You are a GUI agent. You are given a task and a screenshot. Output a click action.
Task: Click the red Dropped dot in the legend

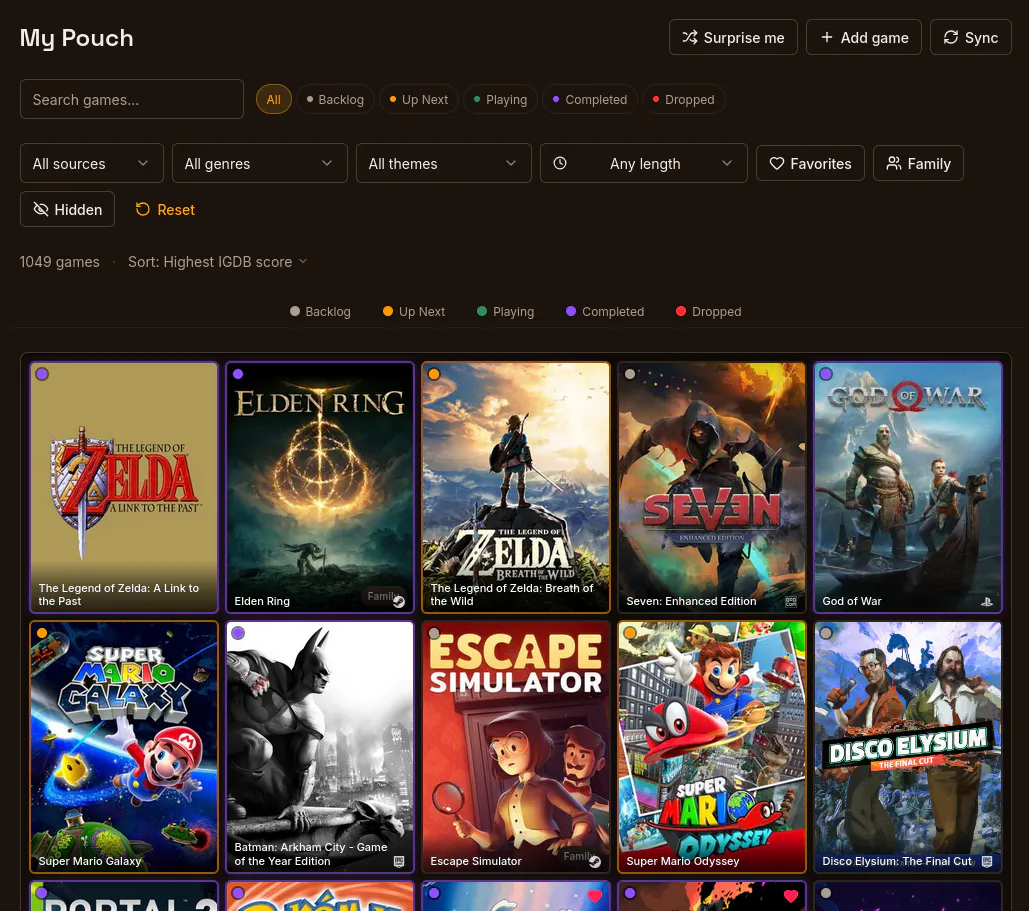(x=681, y=311)
